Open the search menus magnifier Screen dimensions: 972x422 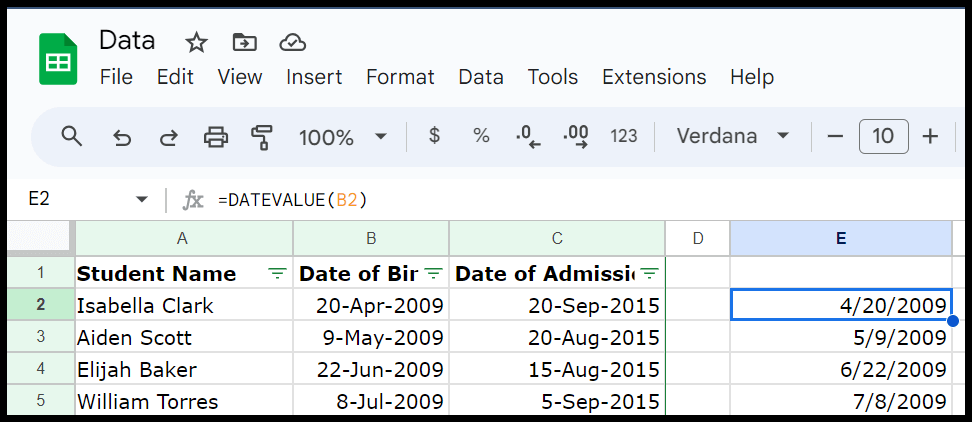pyautogui.click(x=72, y=136)
